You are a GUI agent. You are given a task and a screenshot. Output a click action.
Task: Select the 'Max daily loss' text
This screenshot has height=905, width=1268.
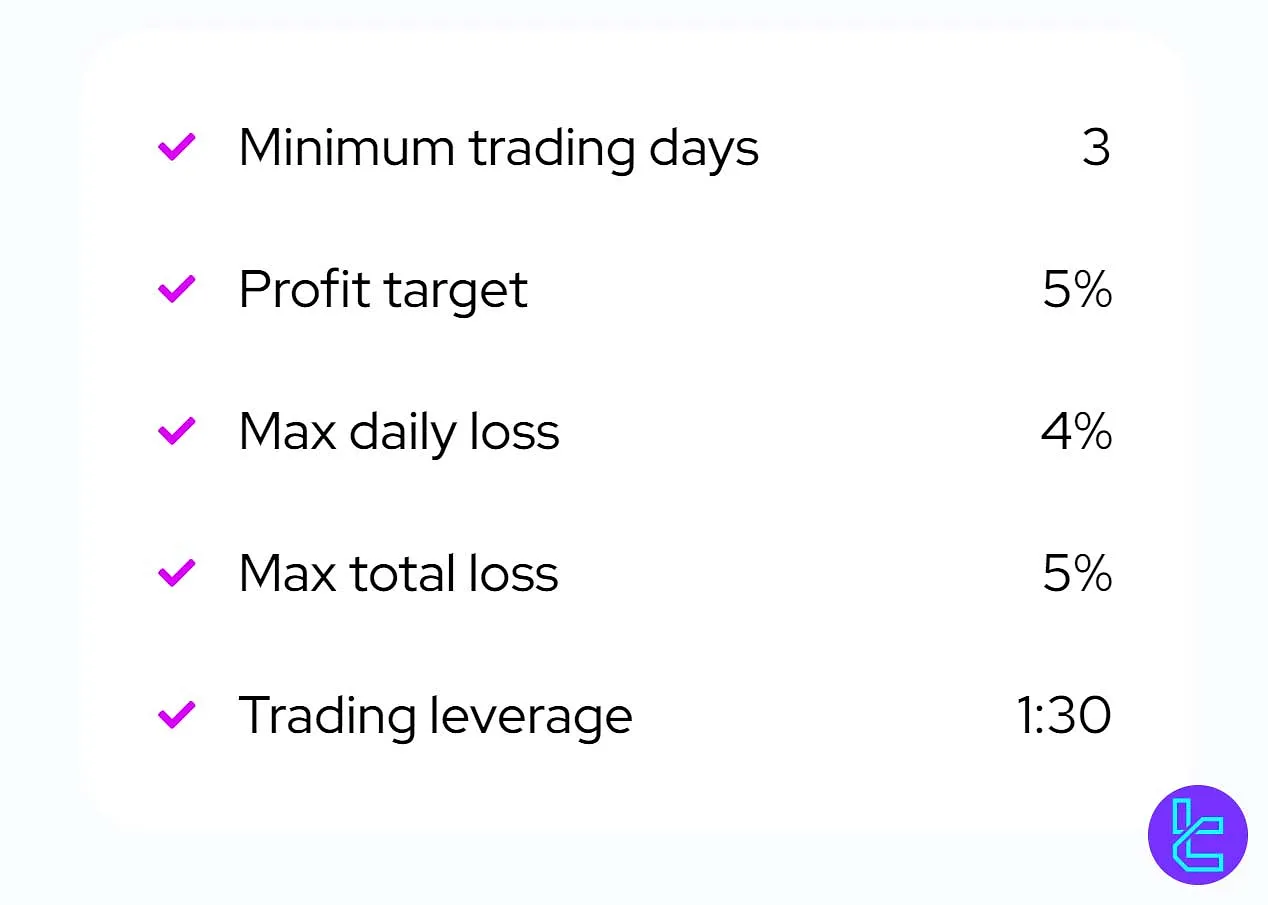click(399, 432)
